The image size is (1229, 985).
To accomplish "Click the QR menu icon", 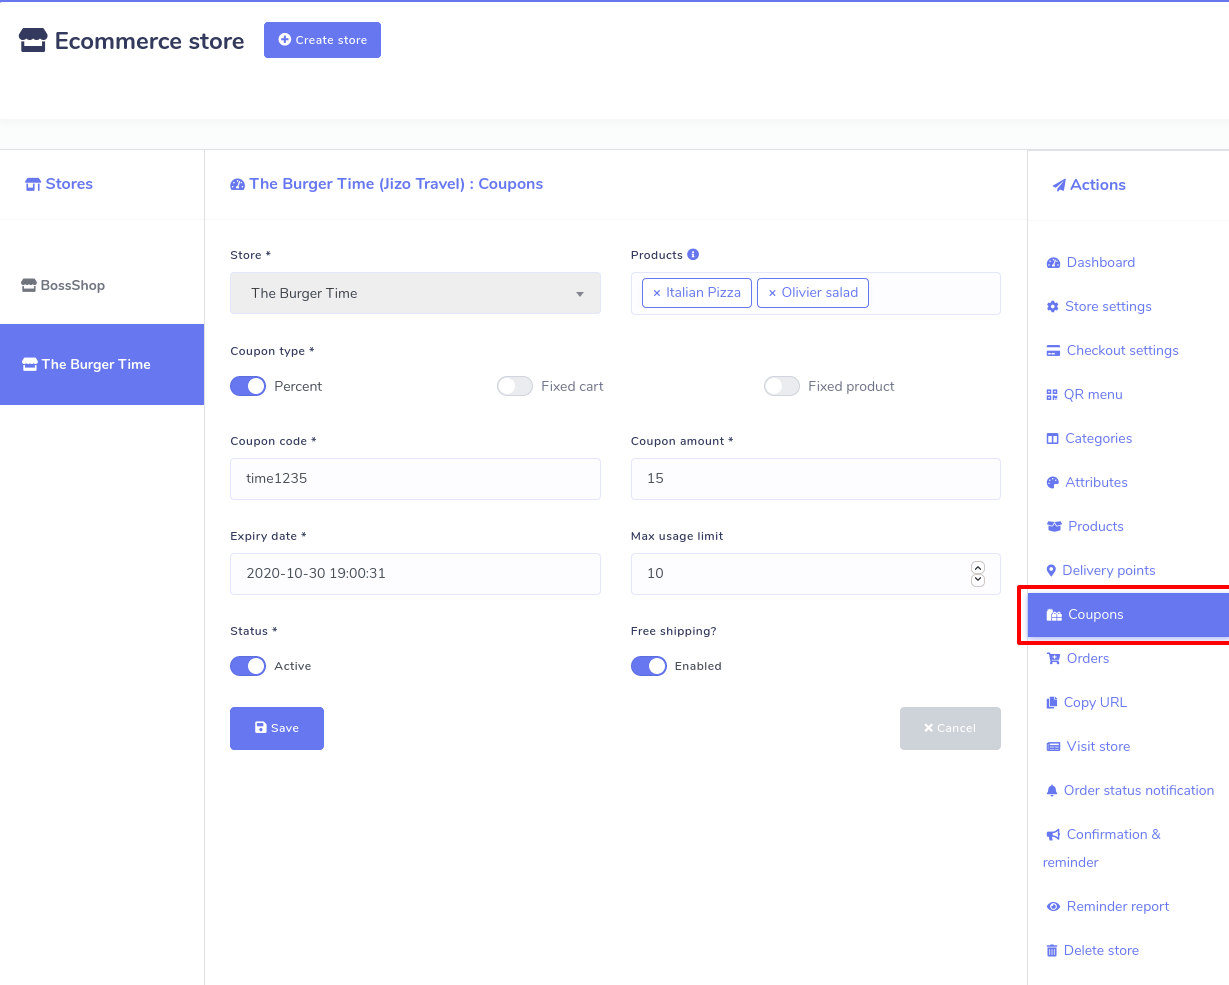I will (x=1051, y=395).
